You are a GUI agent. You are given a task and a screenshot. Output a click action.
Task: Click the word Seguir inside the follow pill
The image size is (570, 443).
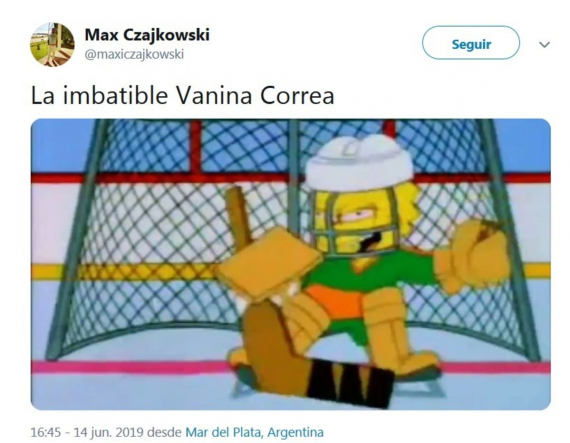(471, 44)
